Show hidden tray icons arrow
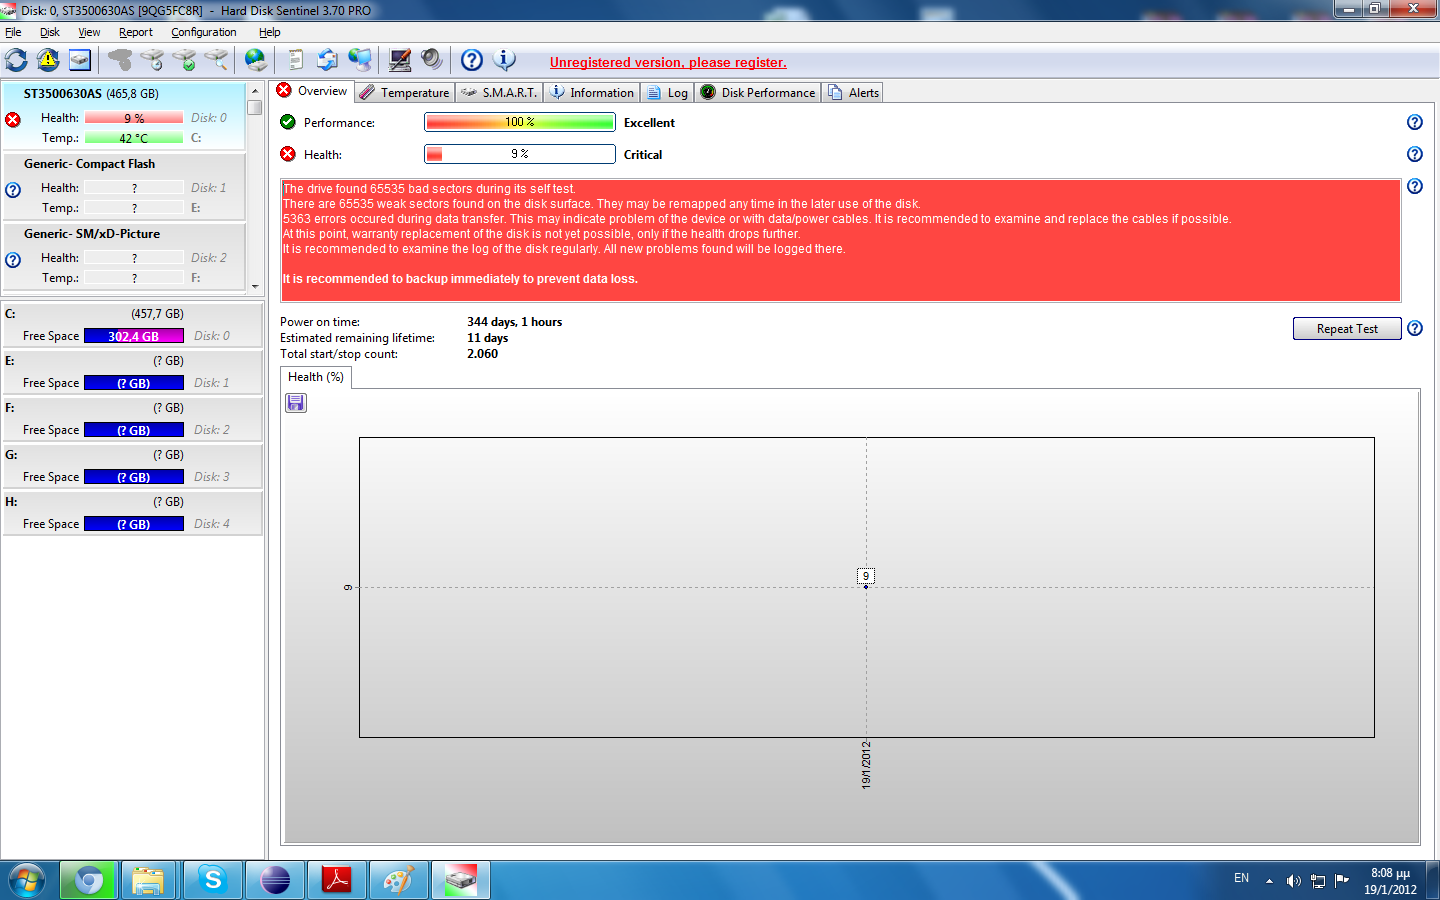This screenshot has height=900, width=1440. point(1269,881)
